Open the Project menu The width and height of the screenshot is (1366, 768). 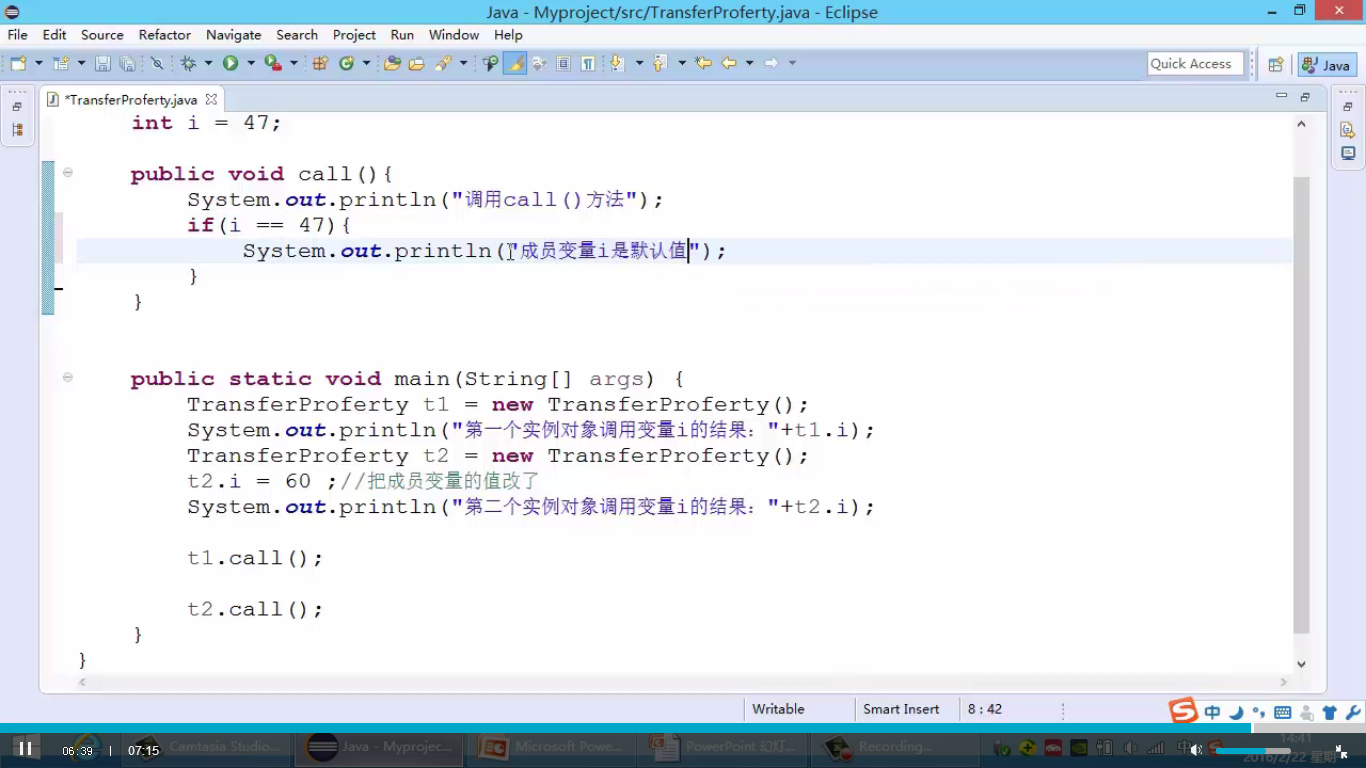(354, 34)
